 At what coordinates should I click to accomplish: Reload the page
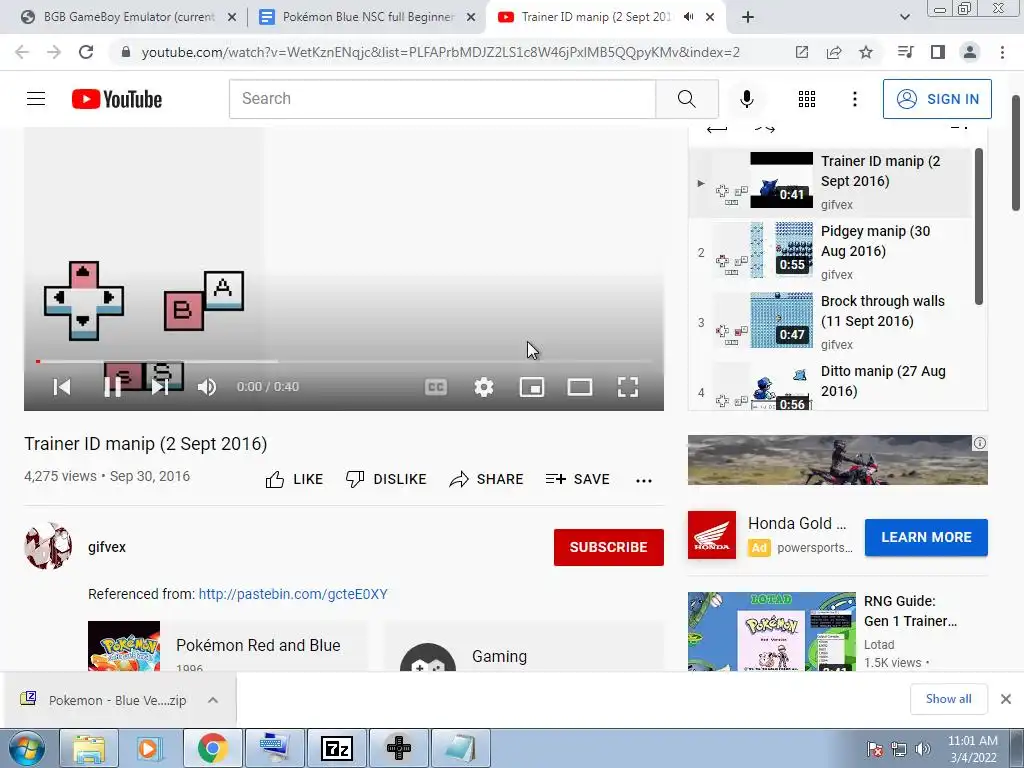[x=86, y=52]
